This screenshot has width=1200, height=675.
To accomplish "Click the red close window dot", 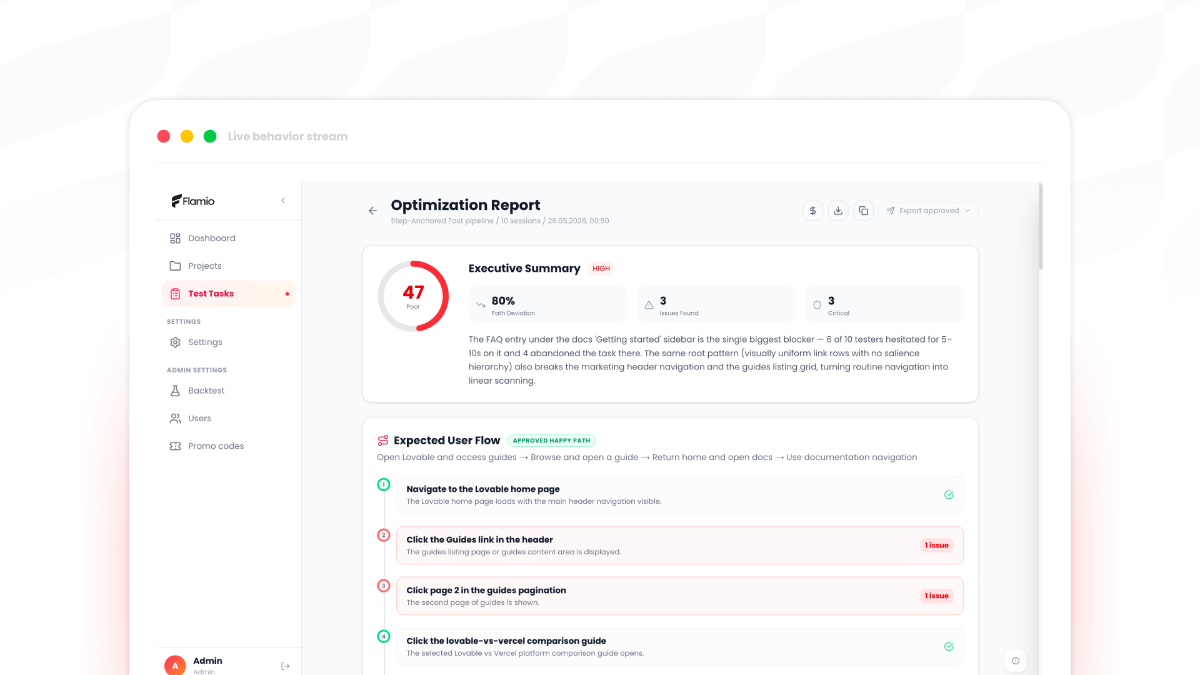I will pos(164,136).
